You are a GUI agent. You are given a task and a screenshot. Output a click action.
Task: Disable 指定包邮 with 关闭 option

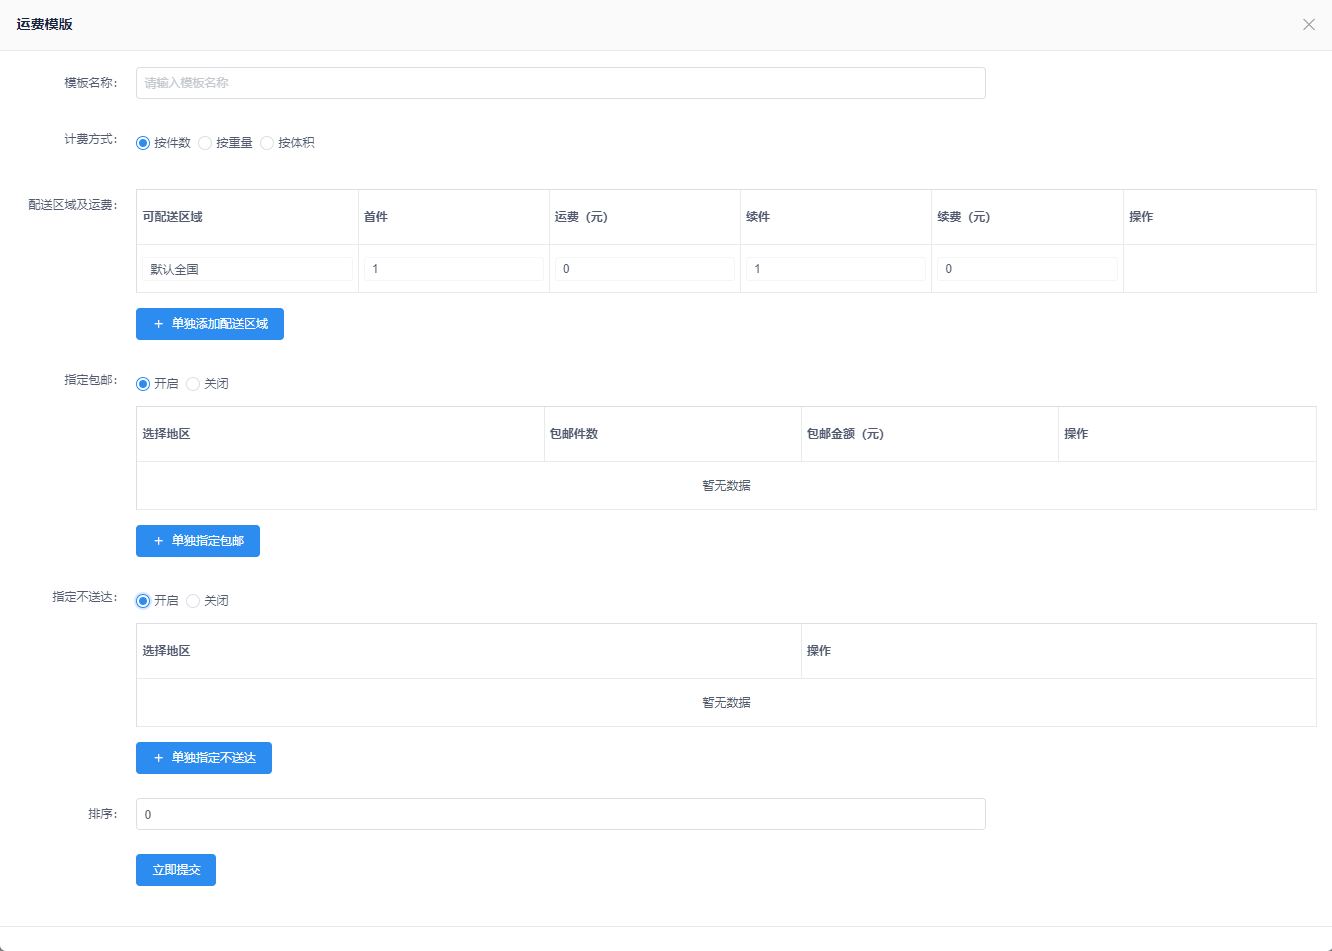pyautogui.click(x=193, y=384)
